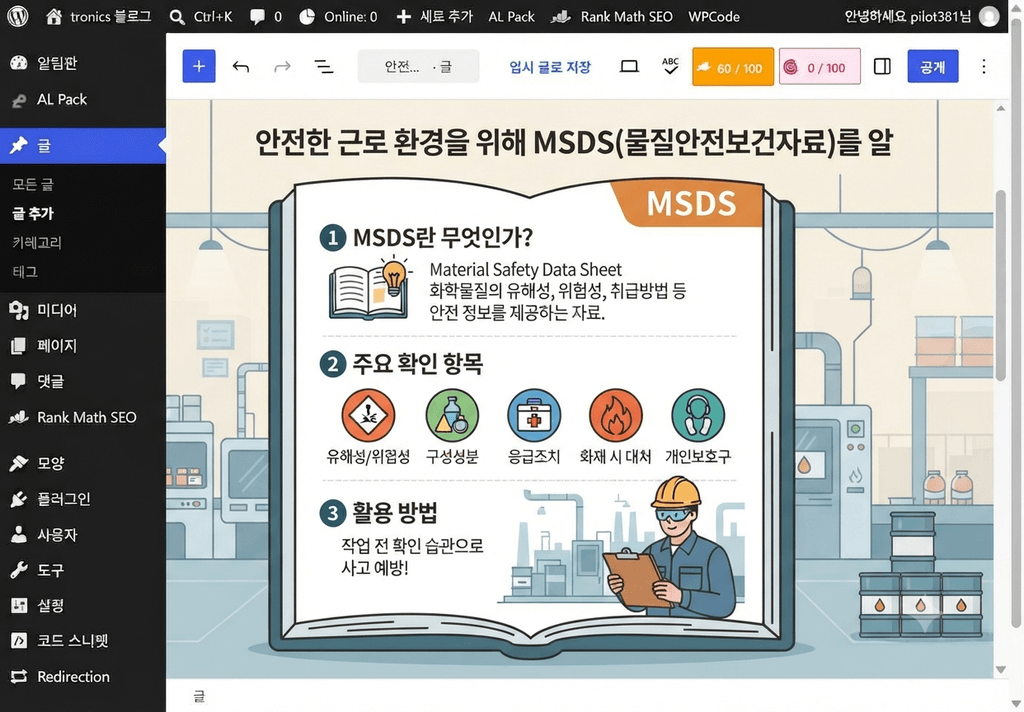Screen dimensions: 1024x712
Task: Open the 0 / 100 content AI score
Action: (820, 67)
